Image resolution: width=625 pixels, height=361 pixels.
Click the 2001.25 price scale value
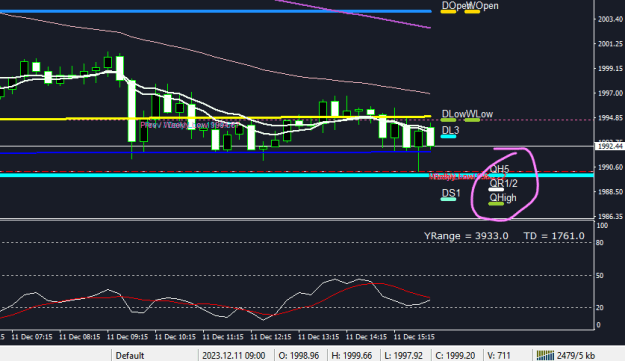coord(610,44)
